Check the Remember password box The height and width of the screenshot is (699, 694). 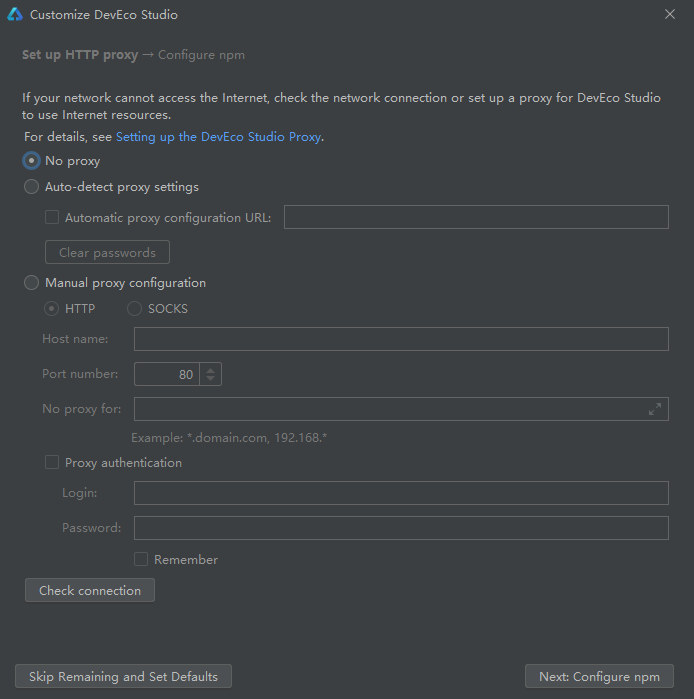[141, 559]
